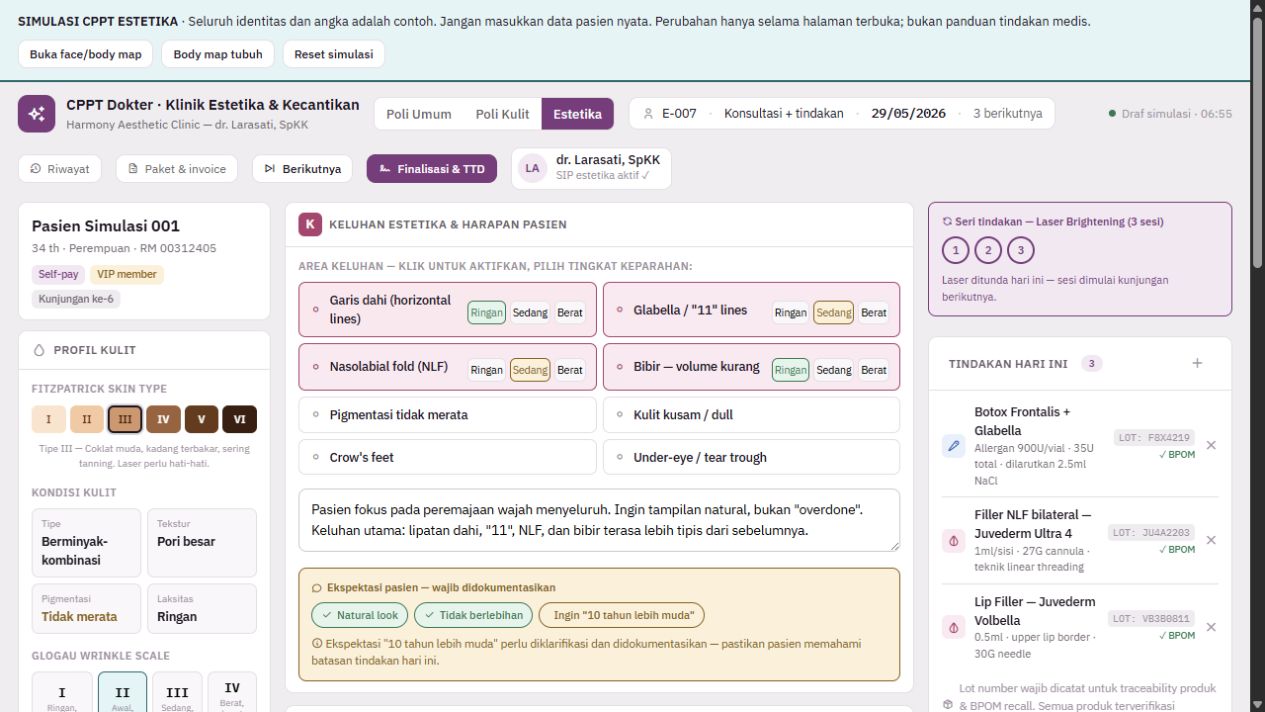Viewport: 1265px width, 712px height.
Task: Set Glabella severity to Berat
Action: pyautogui.click(x=874, y=313)
